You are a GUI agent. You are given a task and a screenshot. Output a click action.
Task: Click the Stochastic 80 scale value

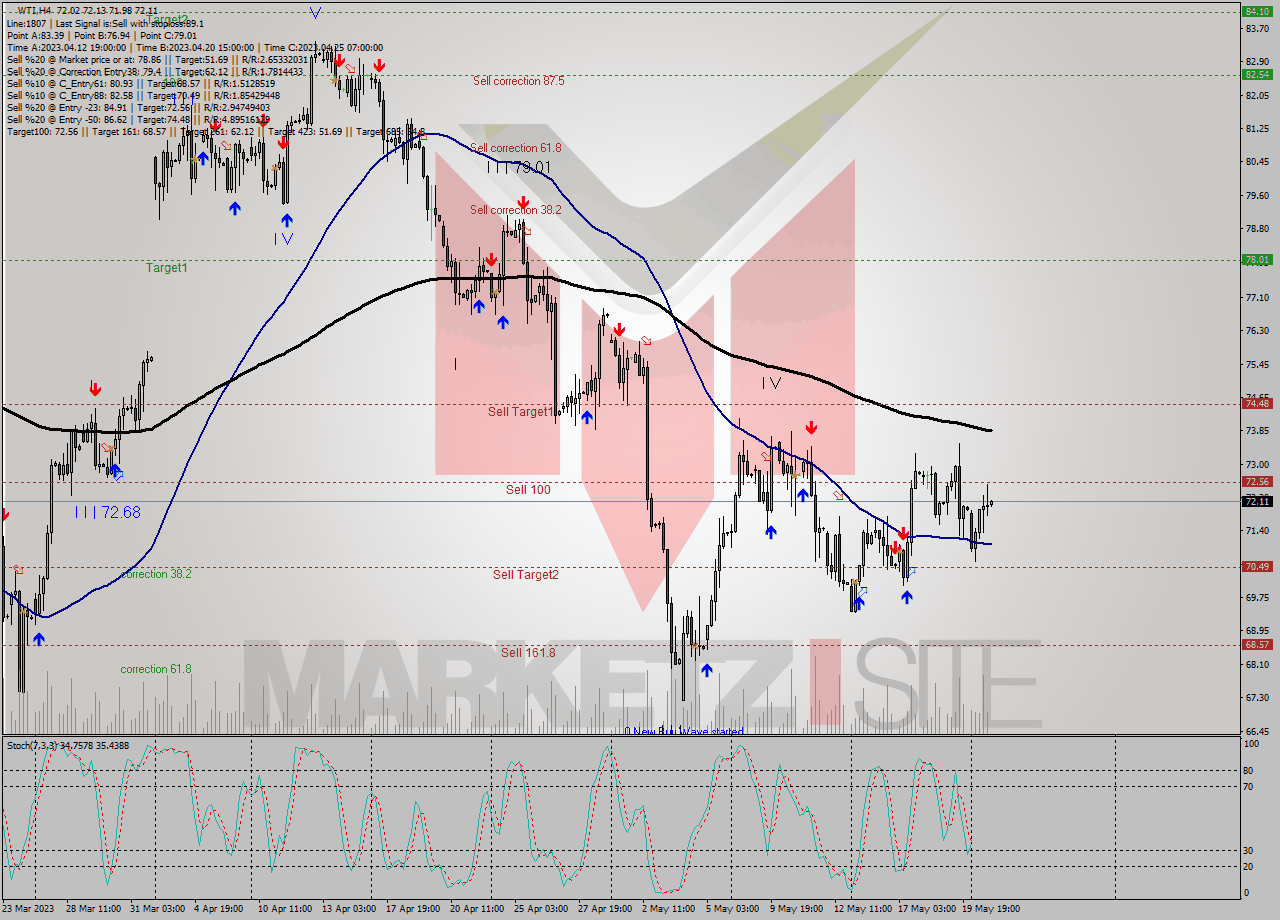[1249, 771]
